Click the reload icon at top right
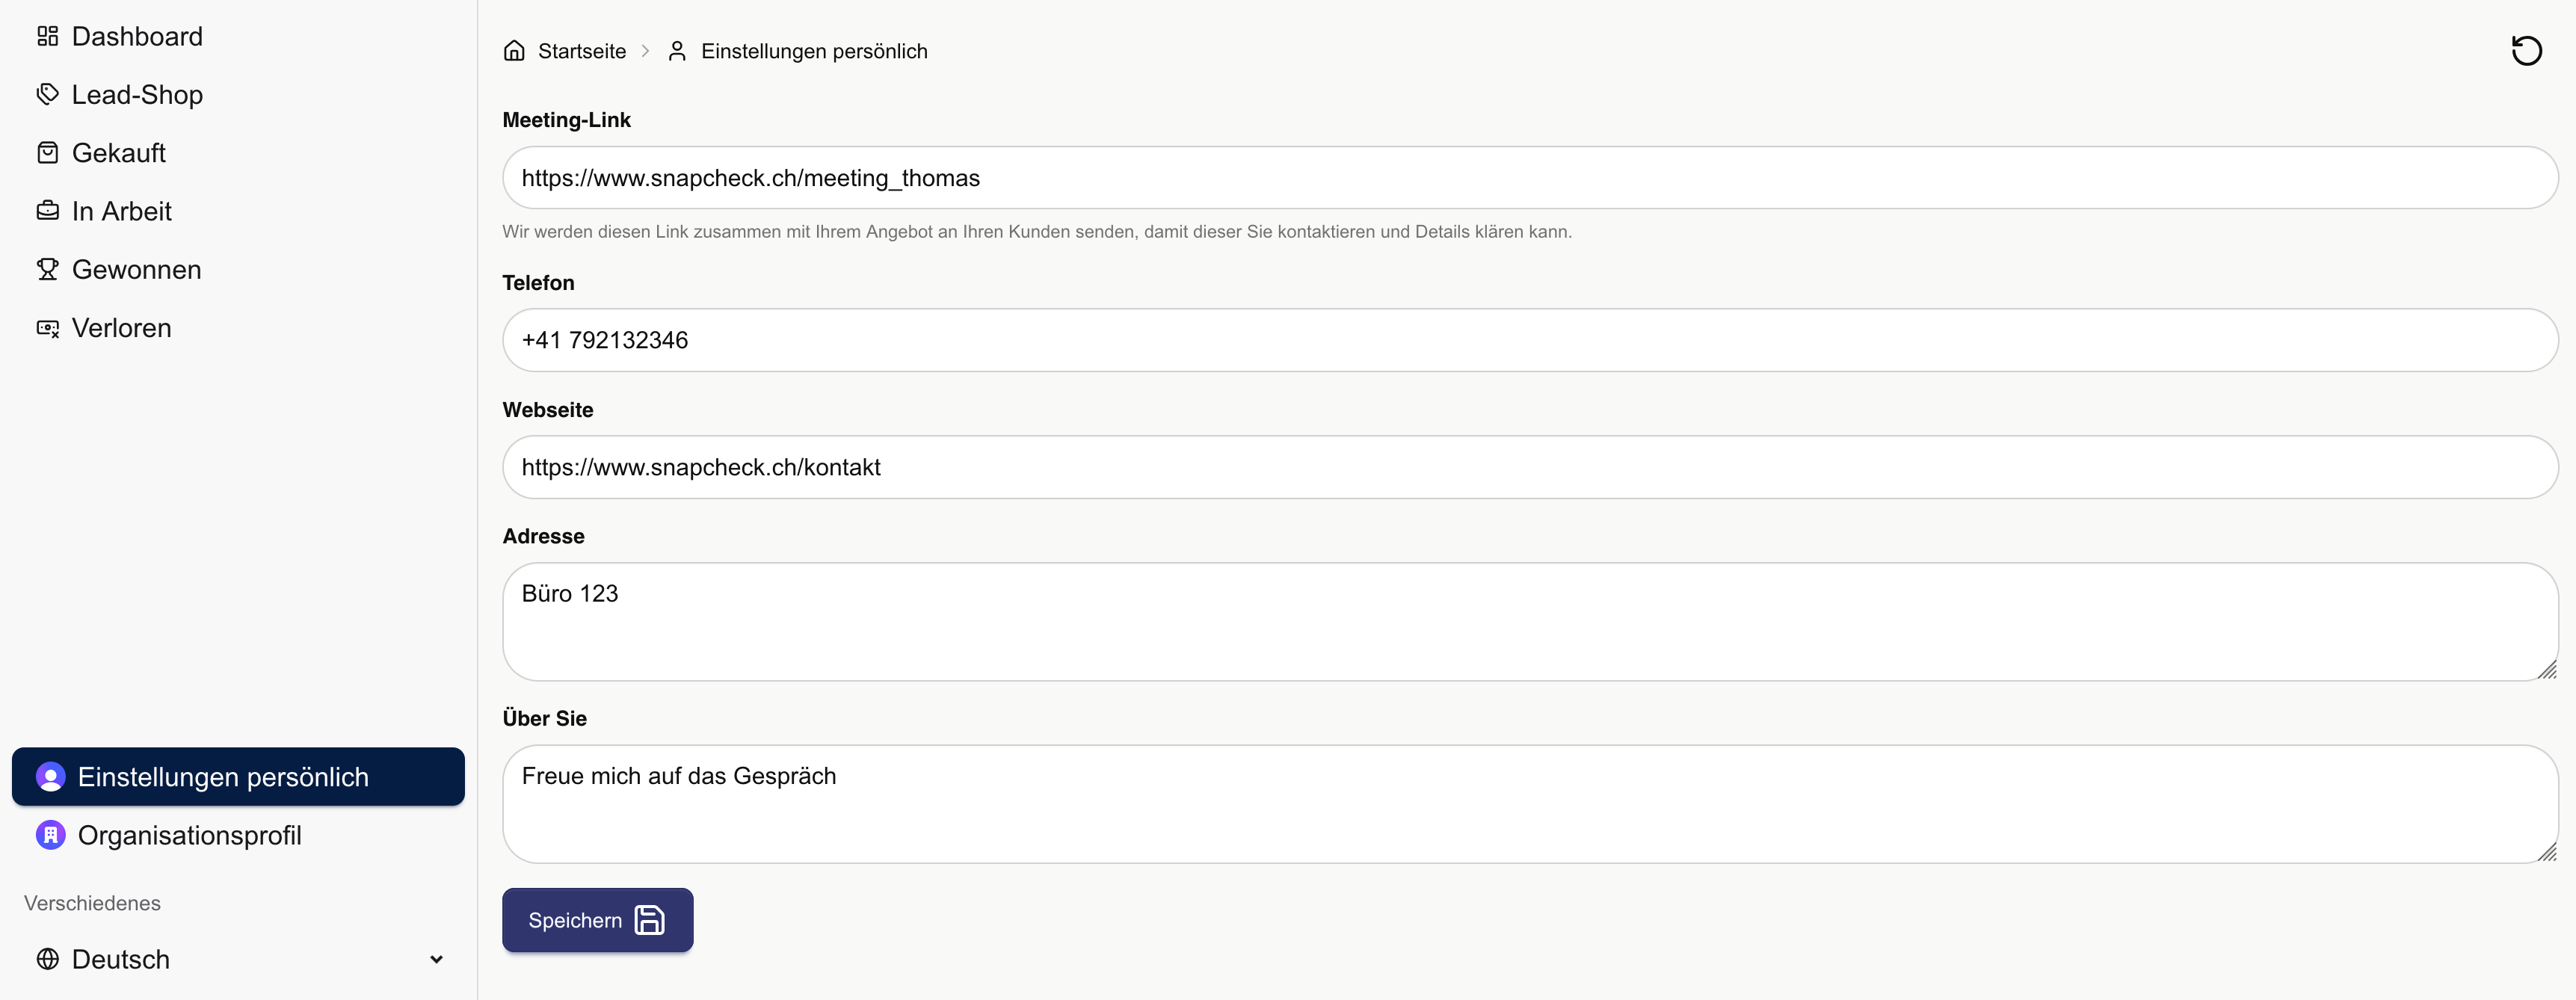The height and width of the screenshot is (1000, 2576). 2526,51
